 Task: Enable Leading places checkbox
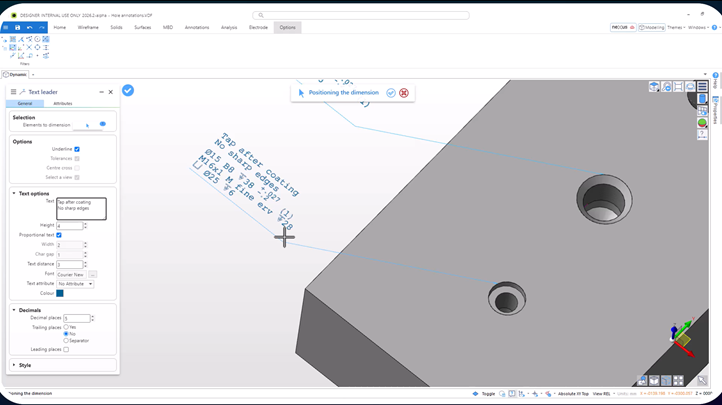point(66,350)
